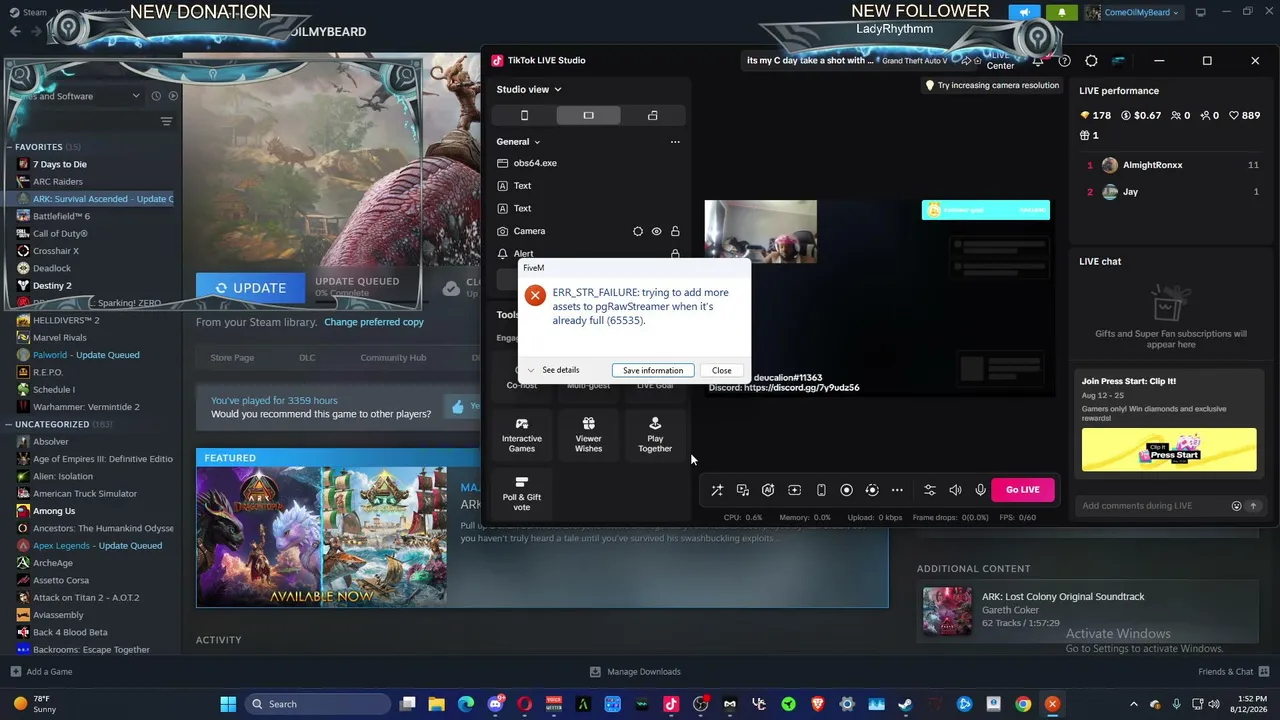Toggle the lock on the Camera source

click(675, 231)
